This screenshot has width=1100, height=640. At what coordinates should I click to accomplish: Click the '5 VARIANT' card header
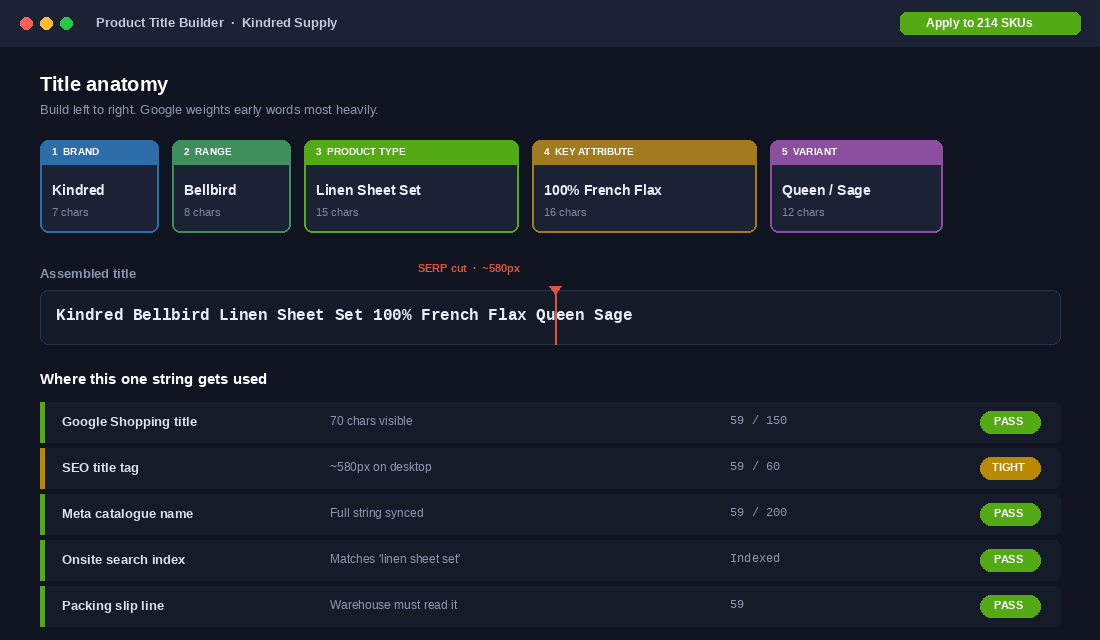(x=856, y=152)
